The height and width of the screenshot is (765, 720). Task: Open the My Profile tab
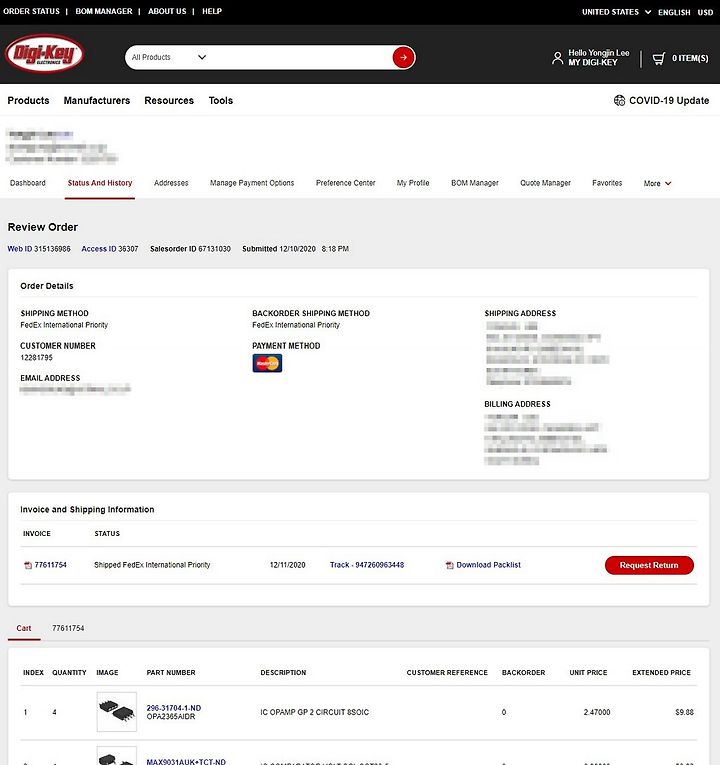coord(413,183)
